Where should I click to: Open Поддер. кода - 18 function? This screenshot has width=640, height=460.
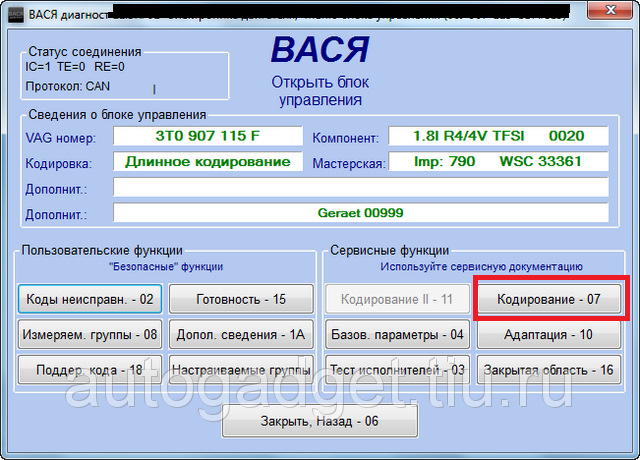[90, 369]
